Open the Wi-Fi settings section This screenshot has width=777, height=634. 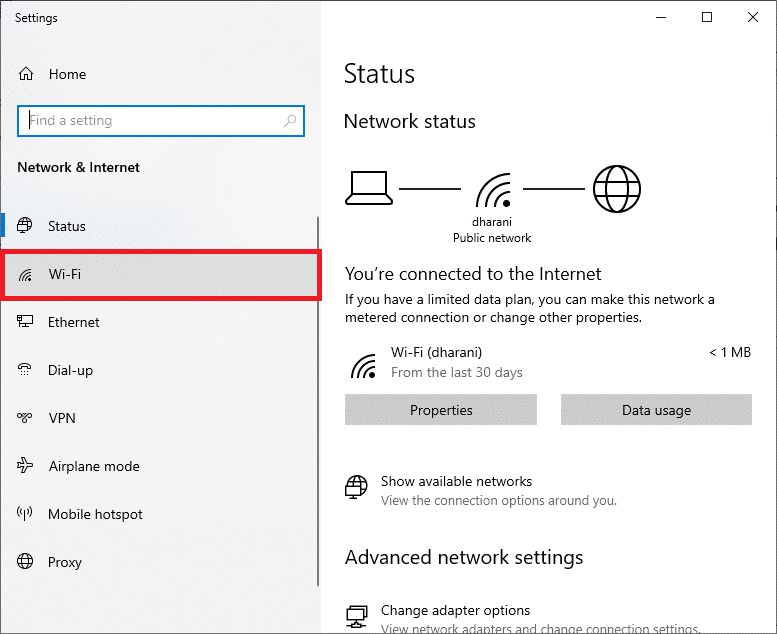click(161, 274)
